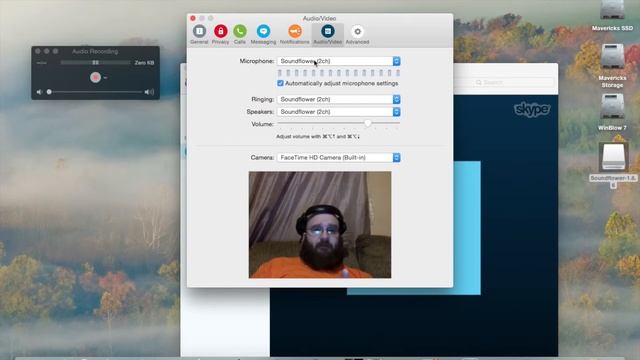Expand the Camera selection dropdown

click(x=339, y=157)
